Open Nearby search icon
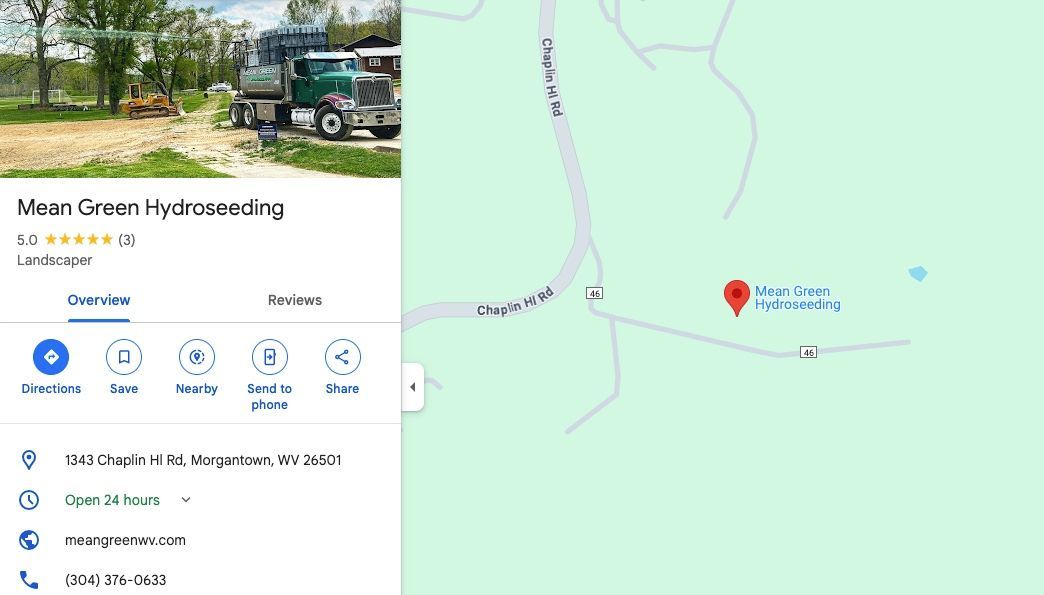The height and width of the screenshot is (595, 1044). tap(196, 357)
